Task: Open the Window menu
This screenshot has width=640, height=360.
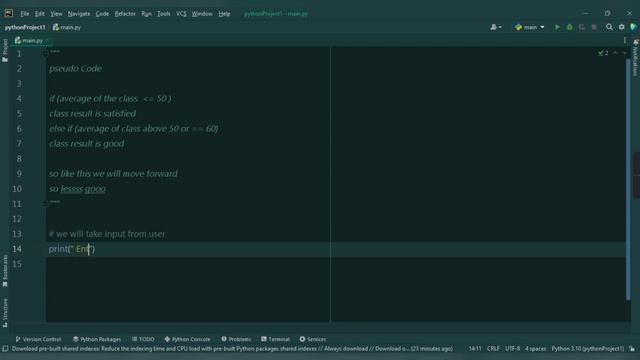Action: tap(202, 13)
